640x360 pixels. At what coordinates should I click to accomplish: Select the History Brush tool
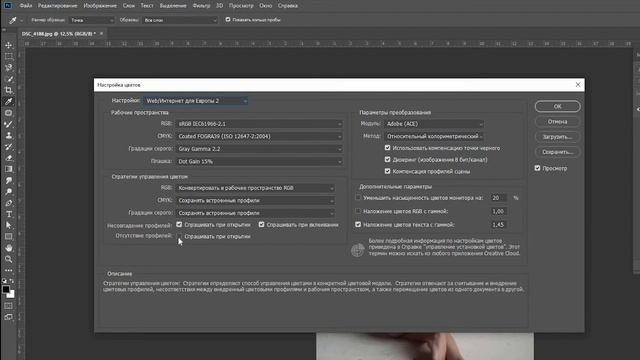click(x=9, y=147)
